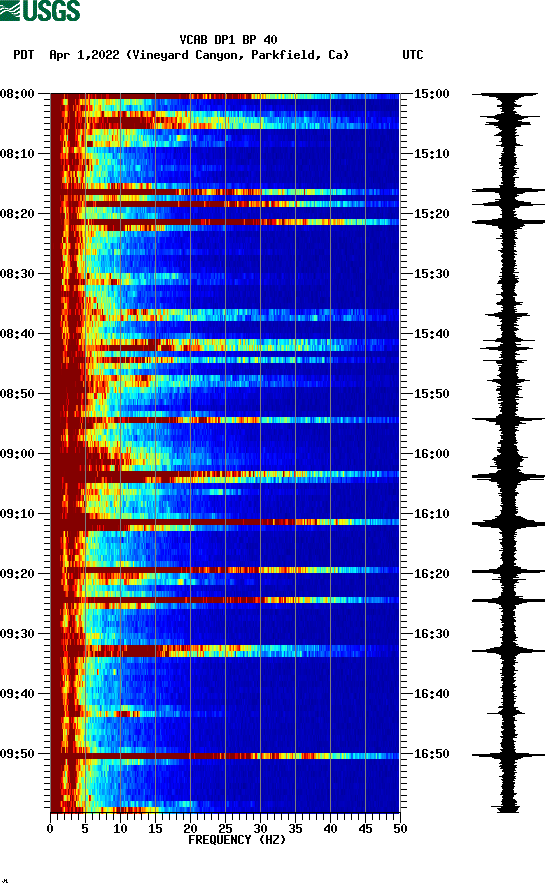The image size is (552, 892).
Task: Click the date text Apr 1,2022
Action: (x=84, y=55)
